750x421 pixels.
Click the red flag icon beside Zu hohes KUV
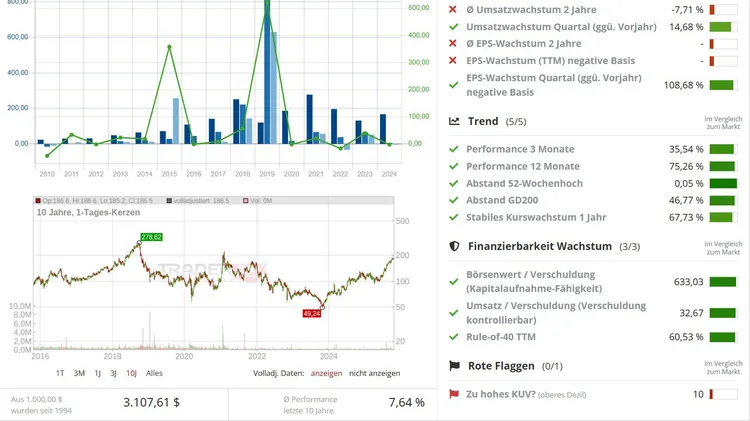coord(454,394)
